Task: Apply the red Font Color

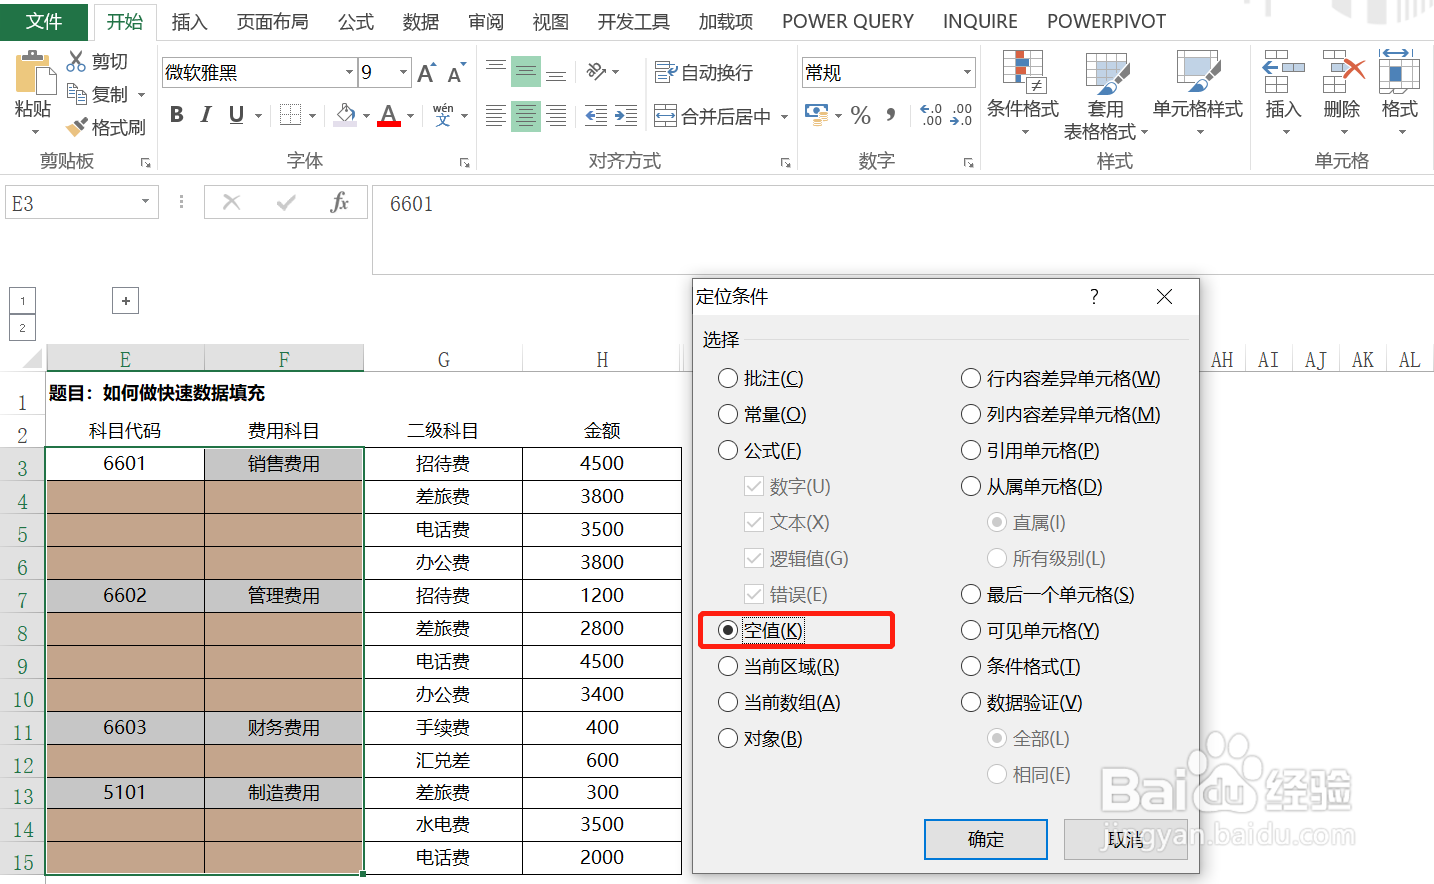Action: tap(390, 115)
